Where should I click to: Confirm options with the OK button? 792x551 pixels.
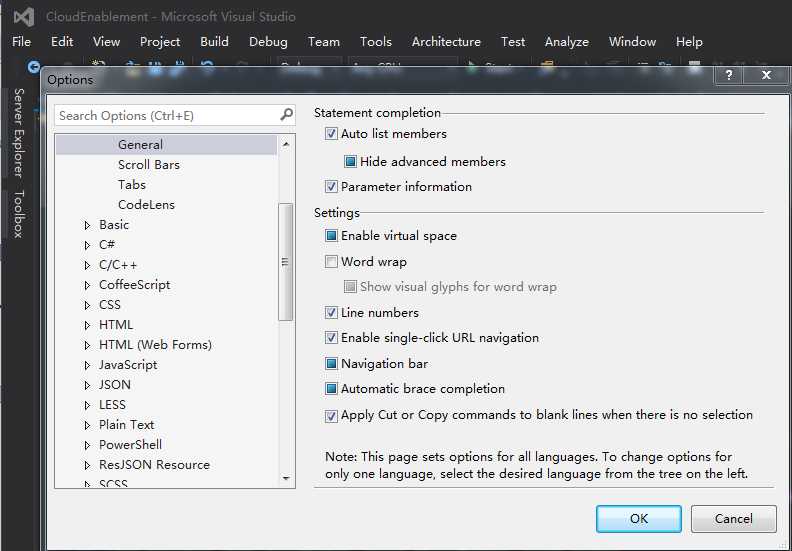(x=638, y=519)
